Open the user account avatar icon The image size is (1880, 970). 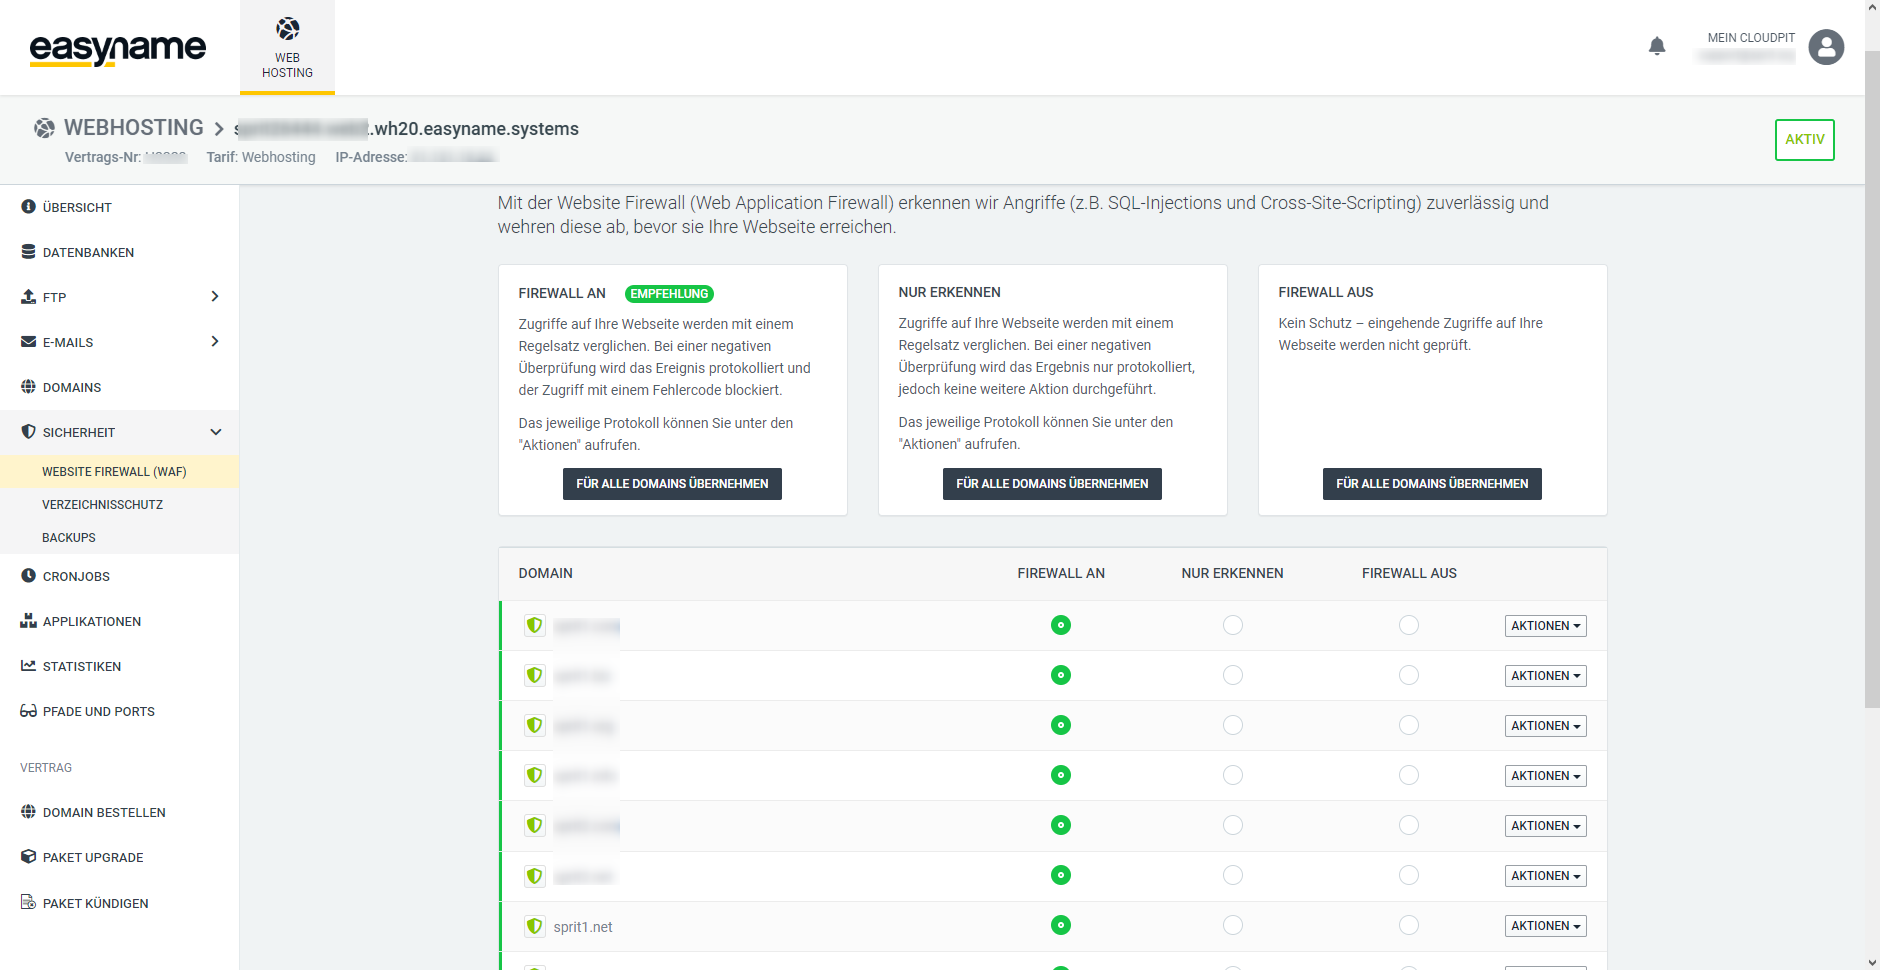tap(1826, 46)
